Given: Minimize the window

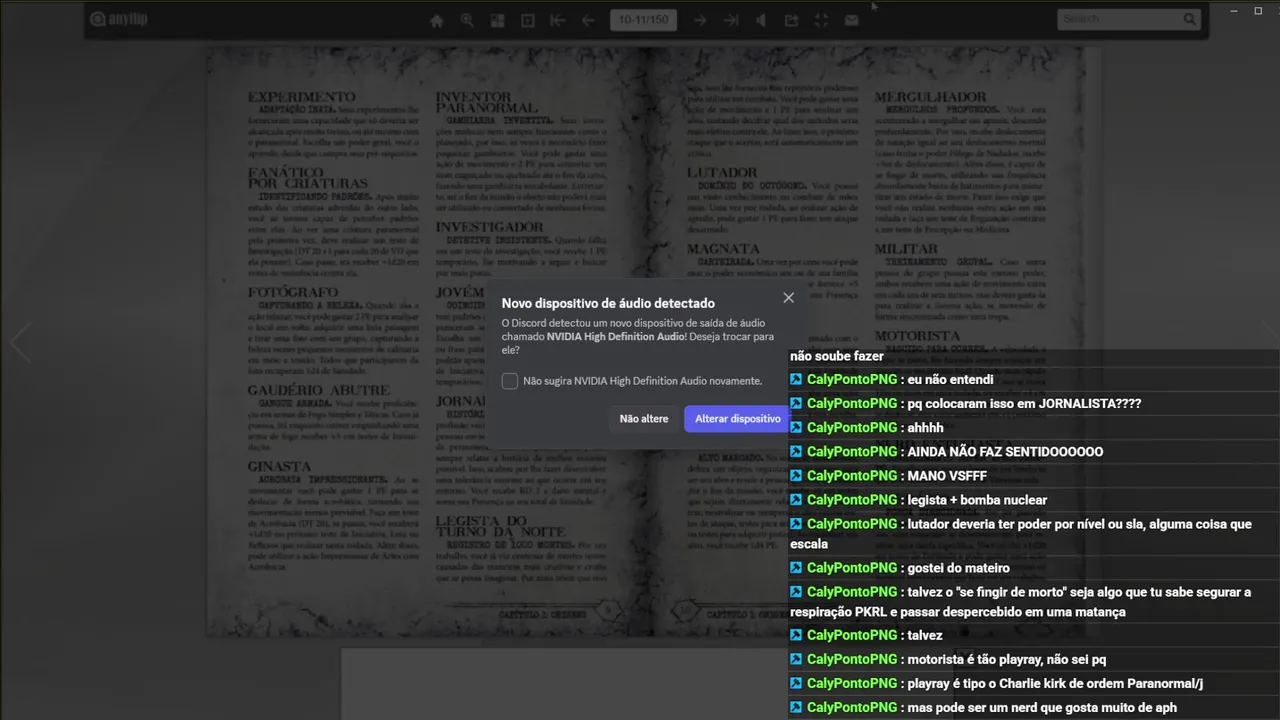Looking at the screenshot, I should 1235,10.
